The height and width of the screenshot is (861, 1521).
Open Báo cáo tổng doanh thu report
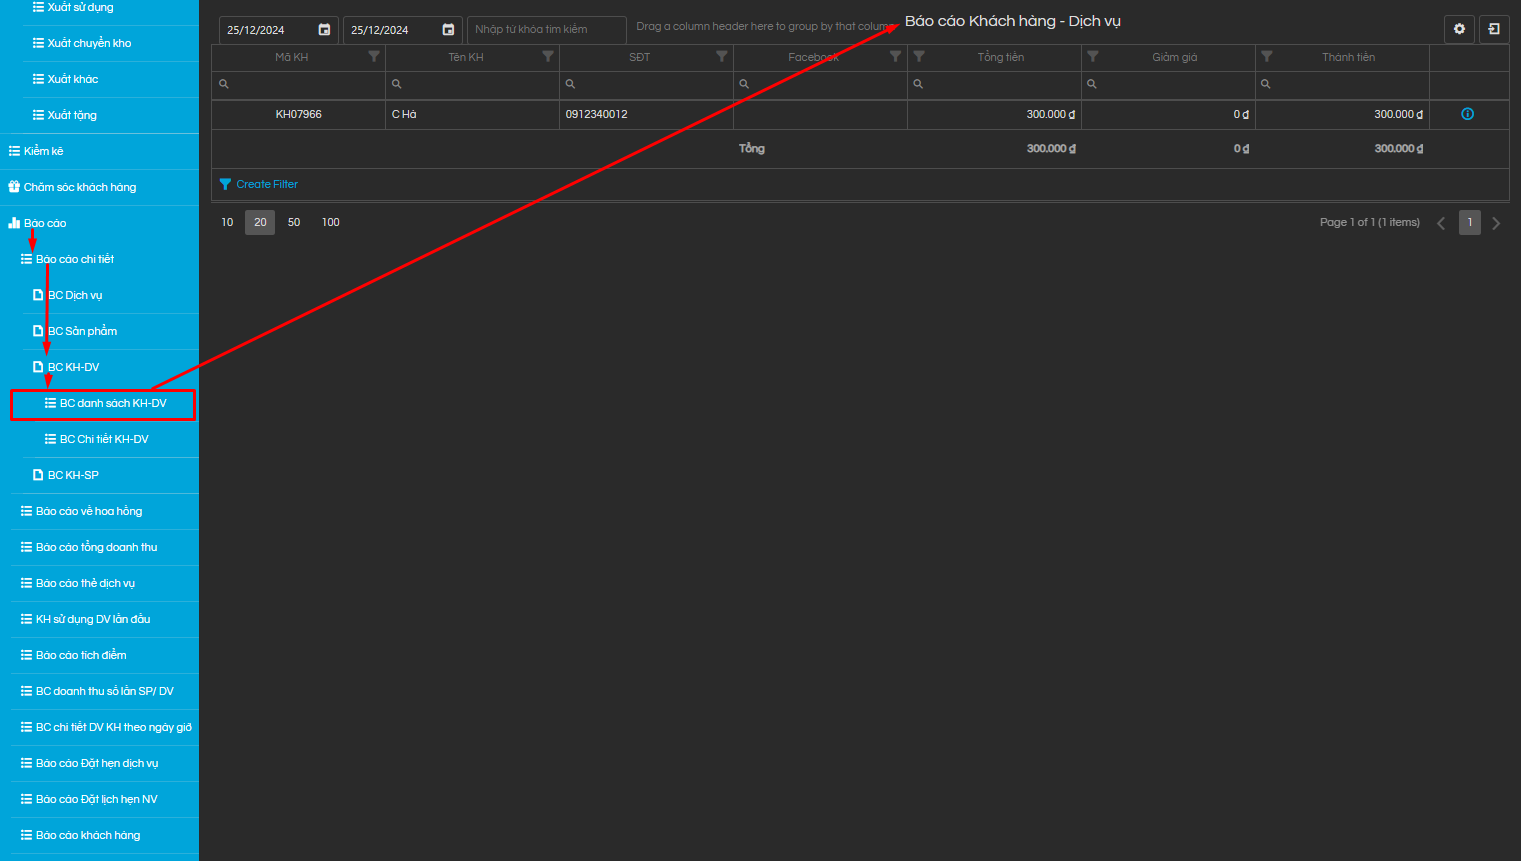(96, 547)
